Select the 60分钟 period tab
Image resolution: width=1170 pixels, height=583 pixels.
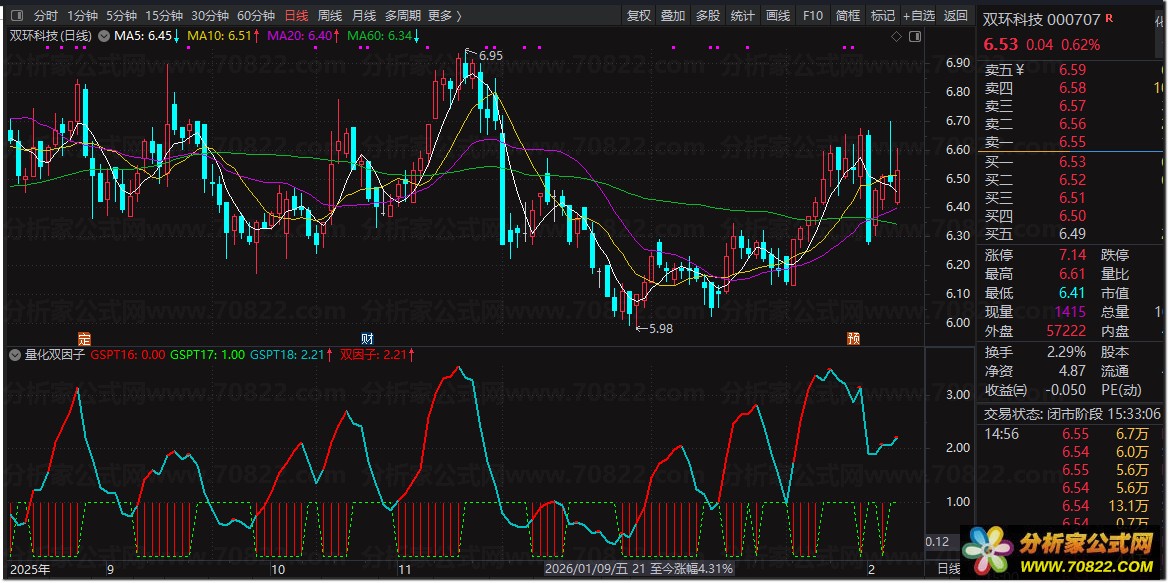click(x=256, y=16)
